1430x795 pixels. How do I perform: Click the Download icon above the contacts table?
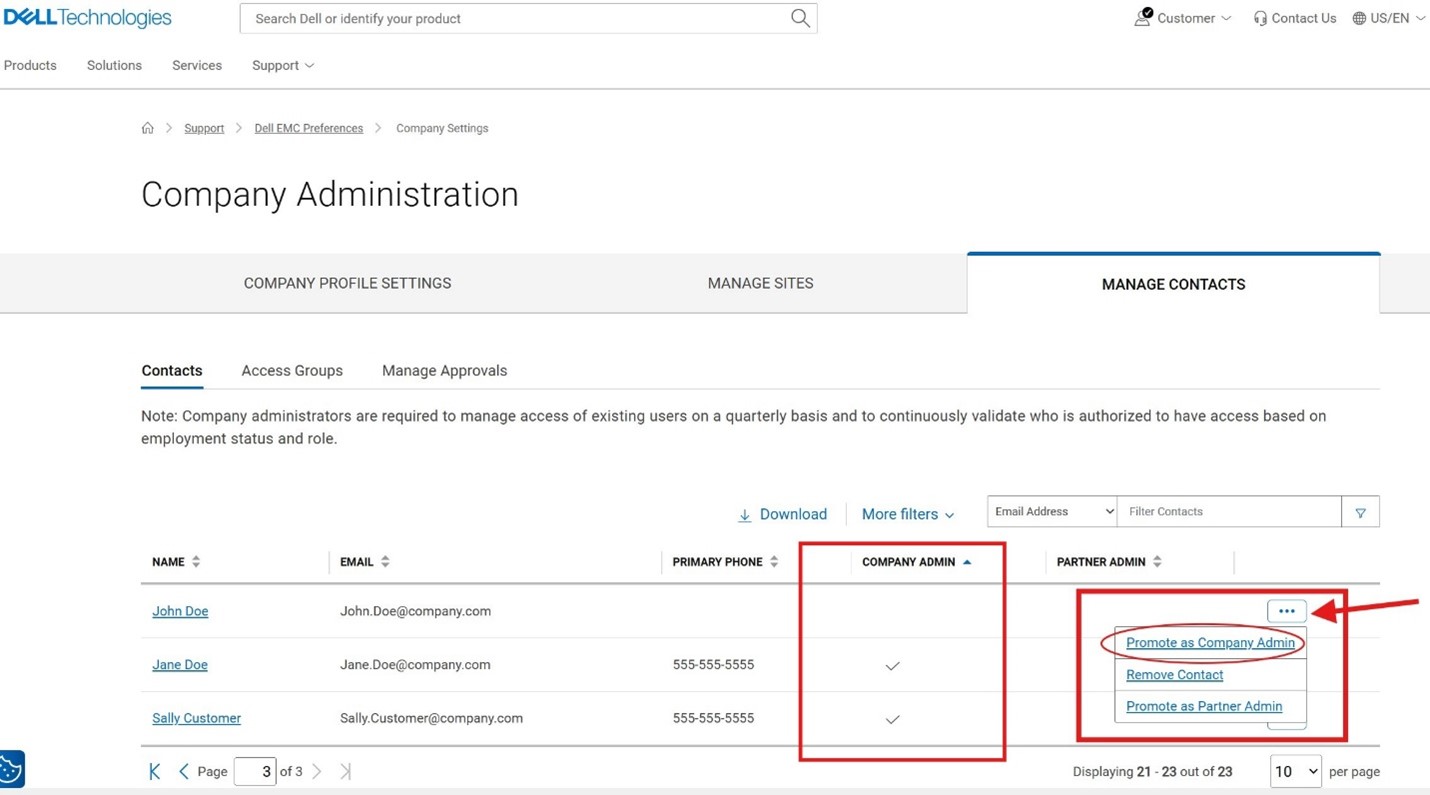point(745,514)
